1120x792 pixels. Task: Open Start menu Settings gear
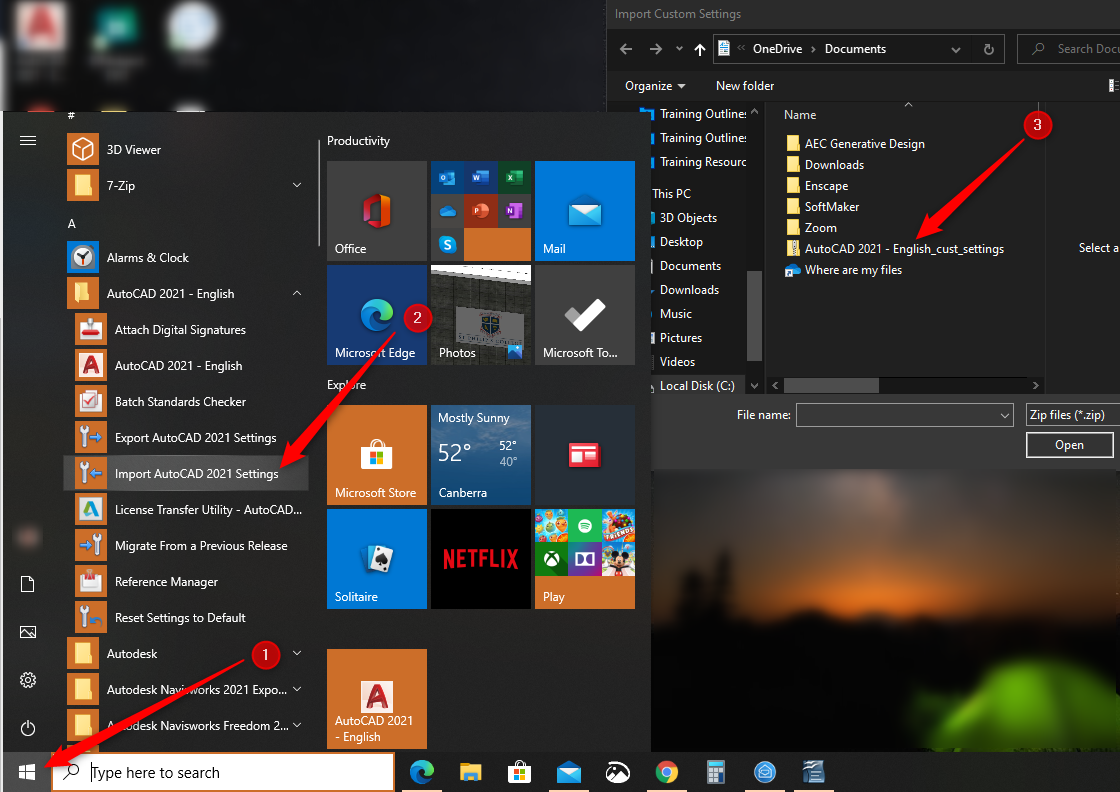pyautogui.click(x=28, y=680)
